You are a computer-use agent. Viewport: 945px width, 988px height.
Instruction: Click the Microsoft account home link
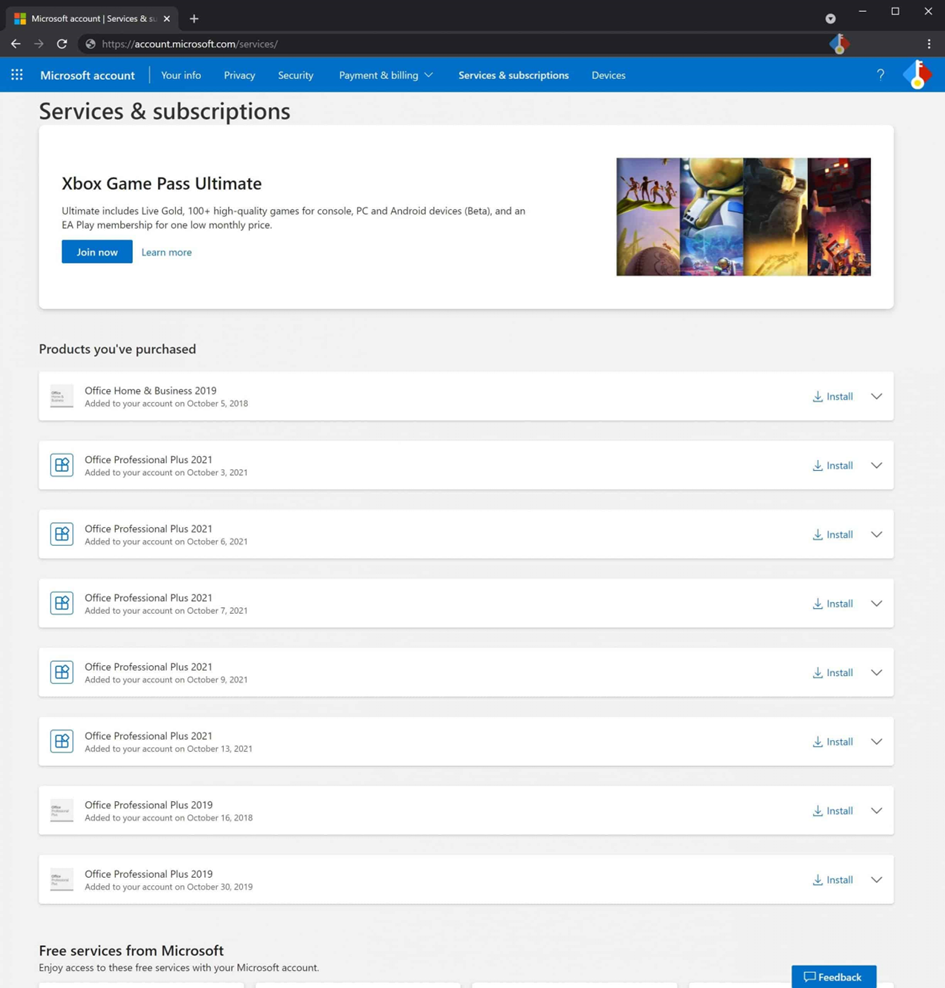click(x=87, y=75)
